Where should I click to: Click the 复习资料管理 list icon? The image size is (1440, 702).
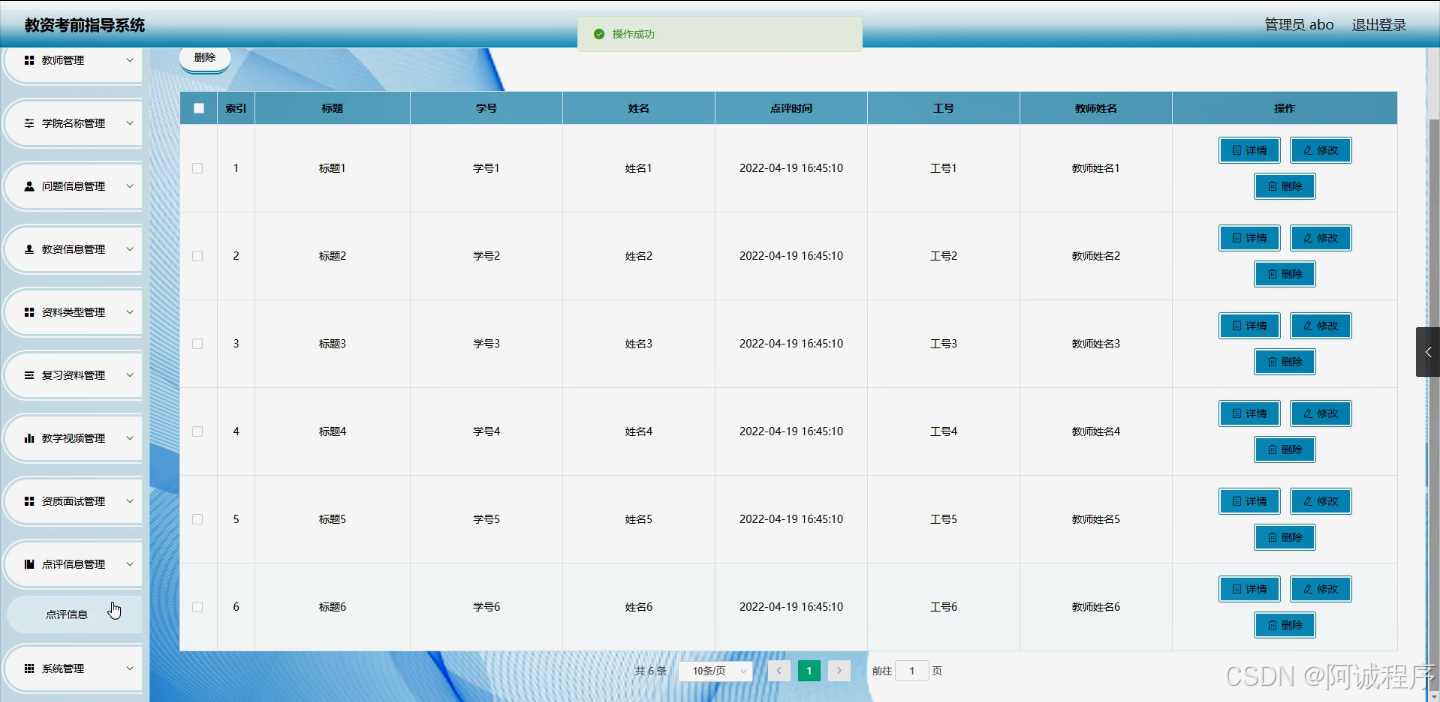point(29,375)
